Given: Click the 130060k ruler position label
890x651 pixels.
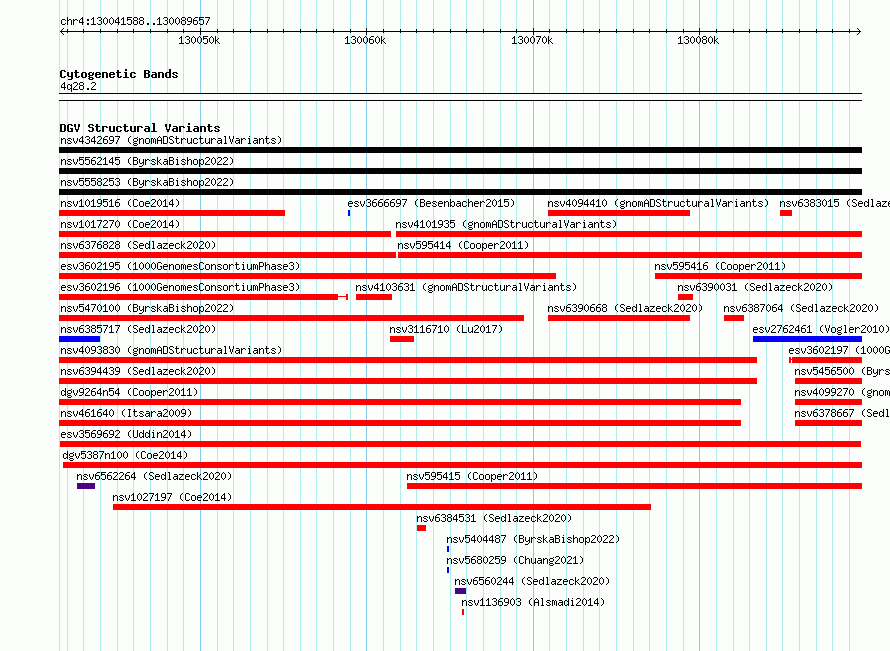Looking at the screenshot, I should (x=365, y=40).
